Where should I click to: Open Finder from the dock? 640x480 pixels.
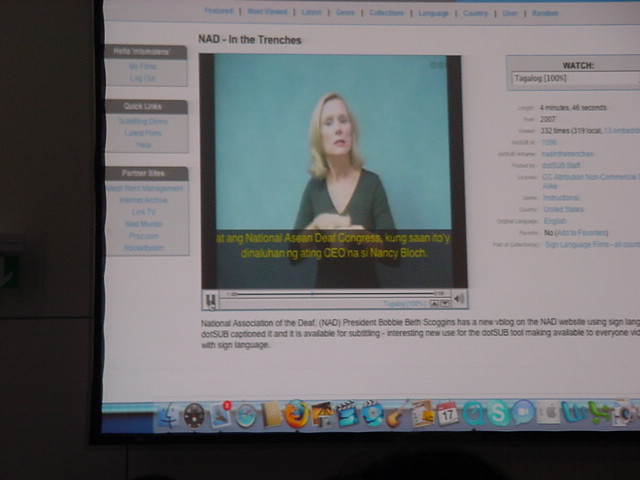pyautogui.click(x=168, y=416)
